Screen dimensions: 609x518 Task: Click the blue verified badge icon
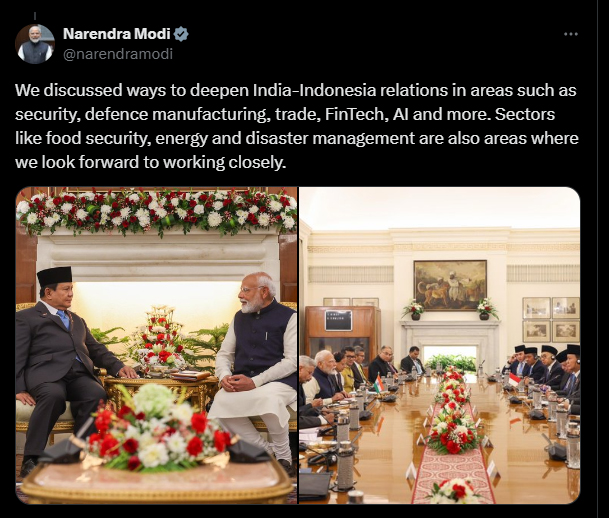[181, 34]
